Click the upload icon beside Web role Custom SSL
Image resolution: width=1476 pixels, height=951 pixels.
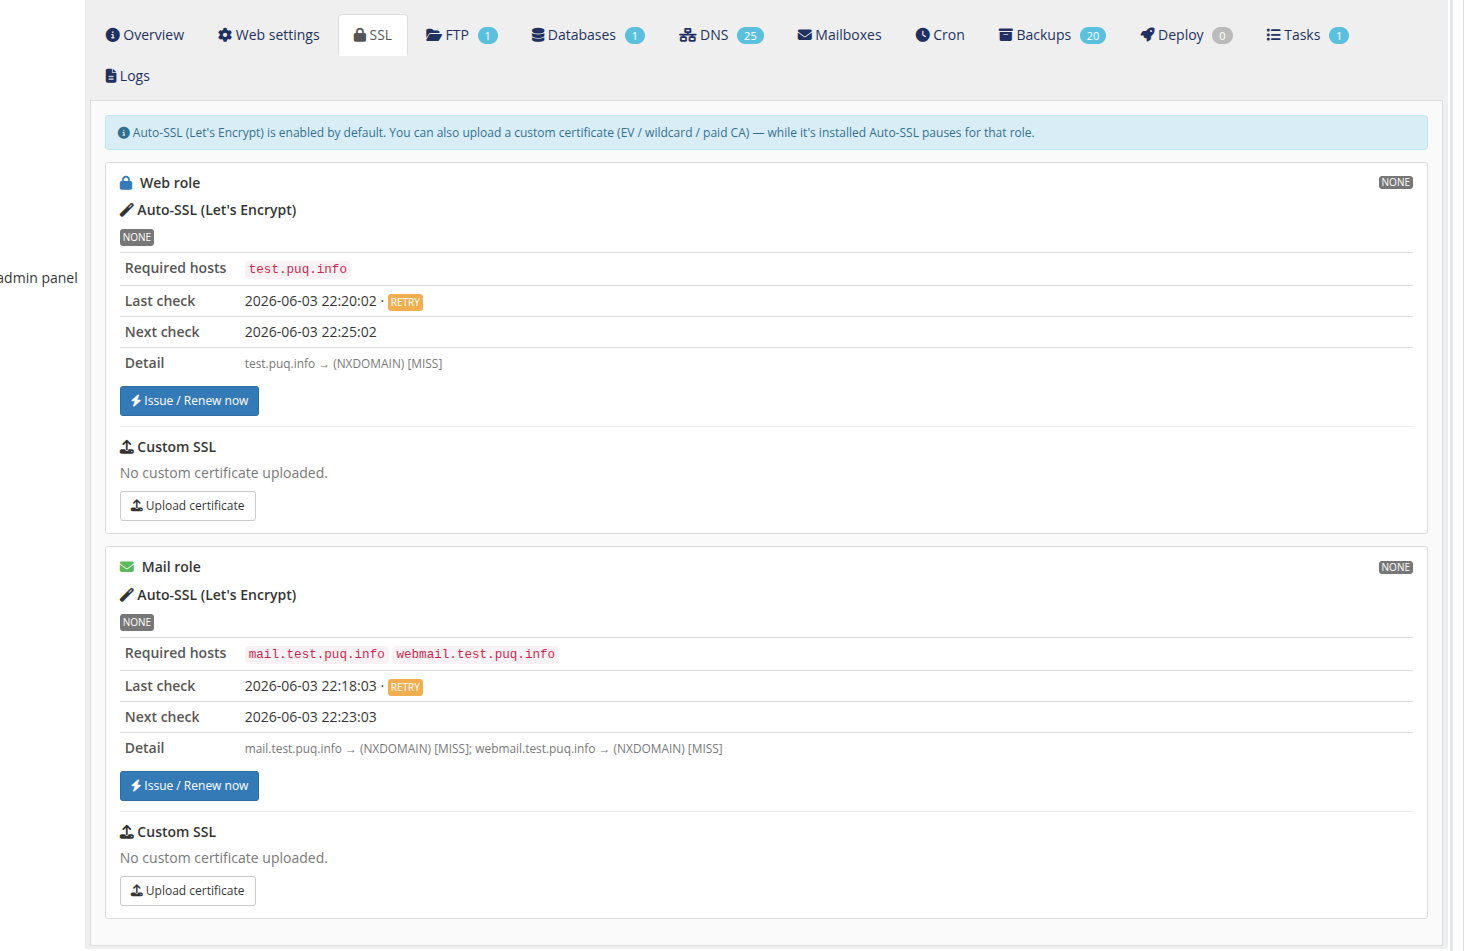[127, 447]
